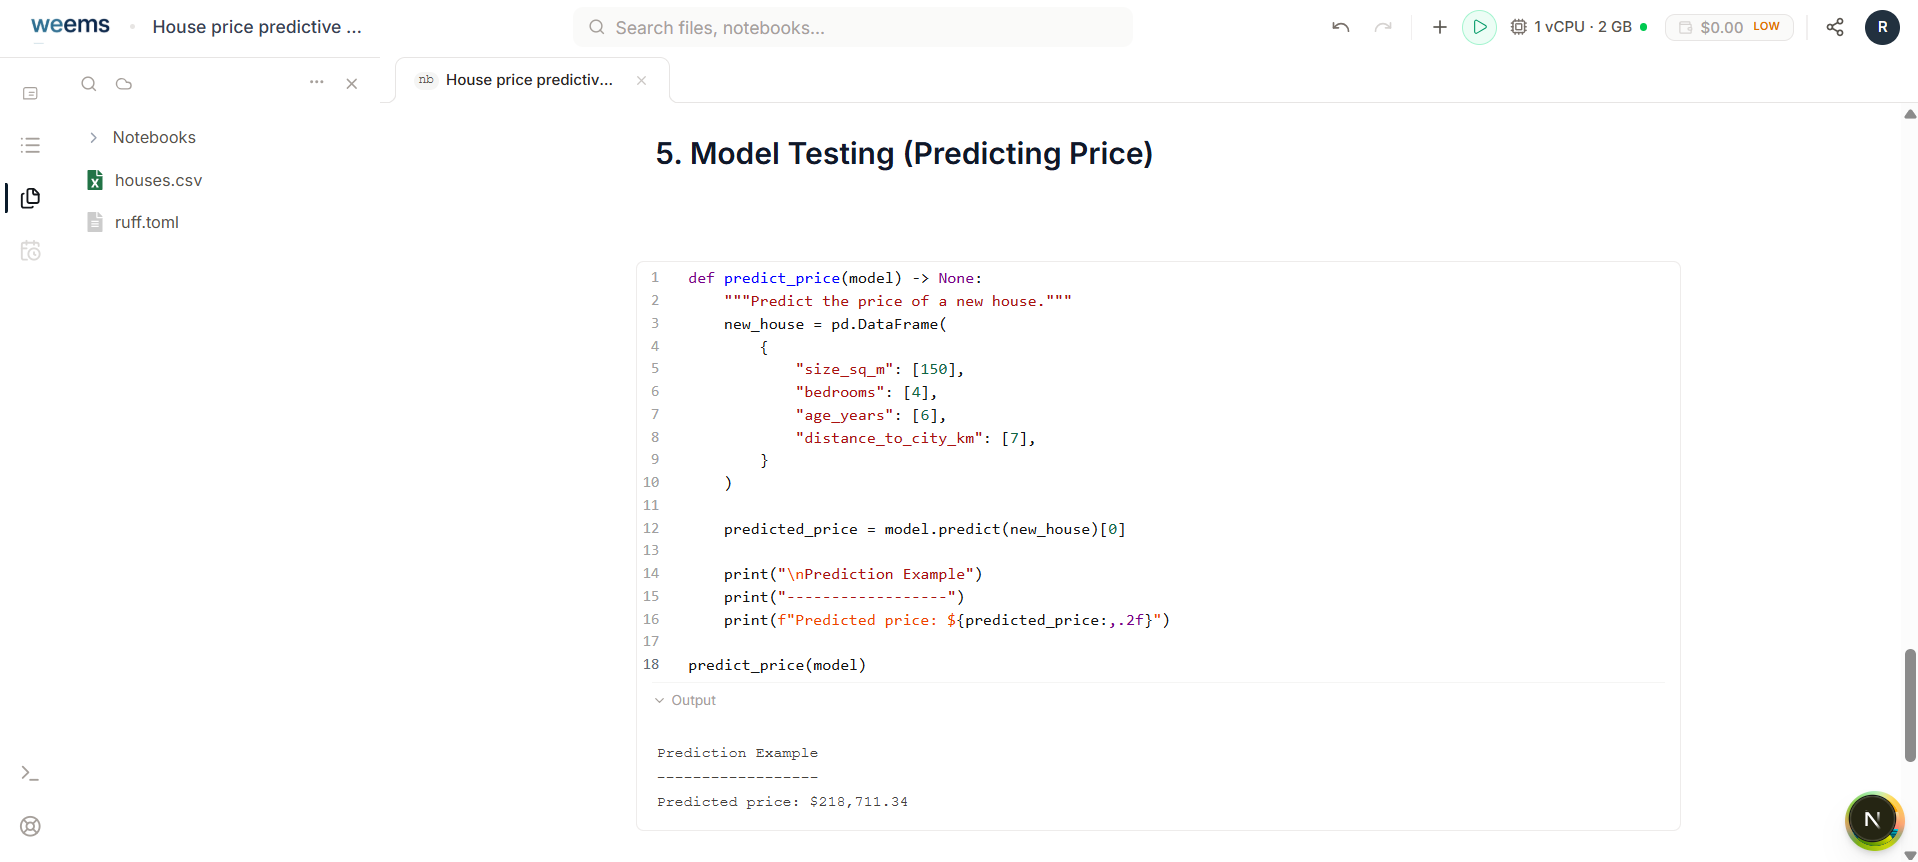Open ruff.toml file
Screen dimensions: 1918x862
coord(146,222)
